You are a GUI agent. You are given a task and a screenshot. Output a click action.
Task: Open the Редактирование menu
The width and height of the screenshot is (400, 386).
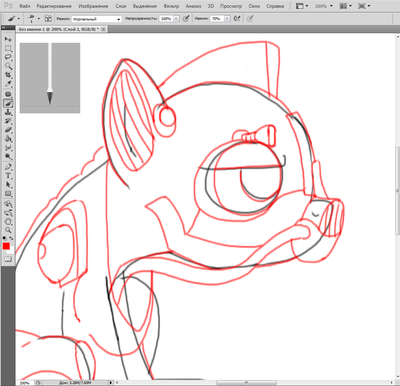(x=54, y=6)
